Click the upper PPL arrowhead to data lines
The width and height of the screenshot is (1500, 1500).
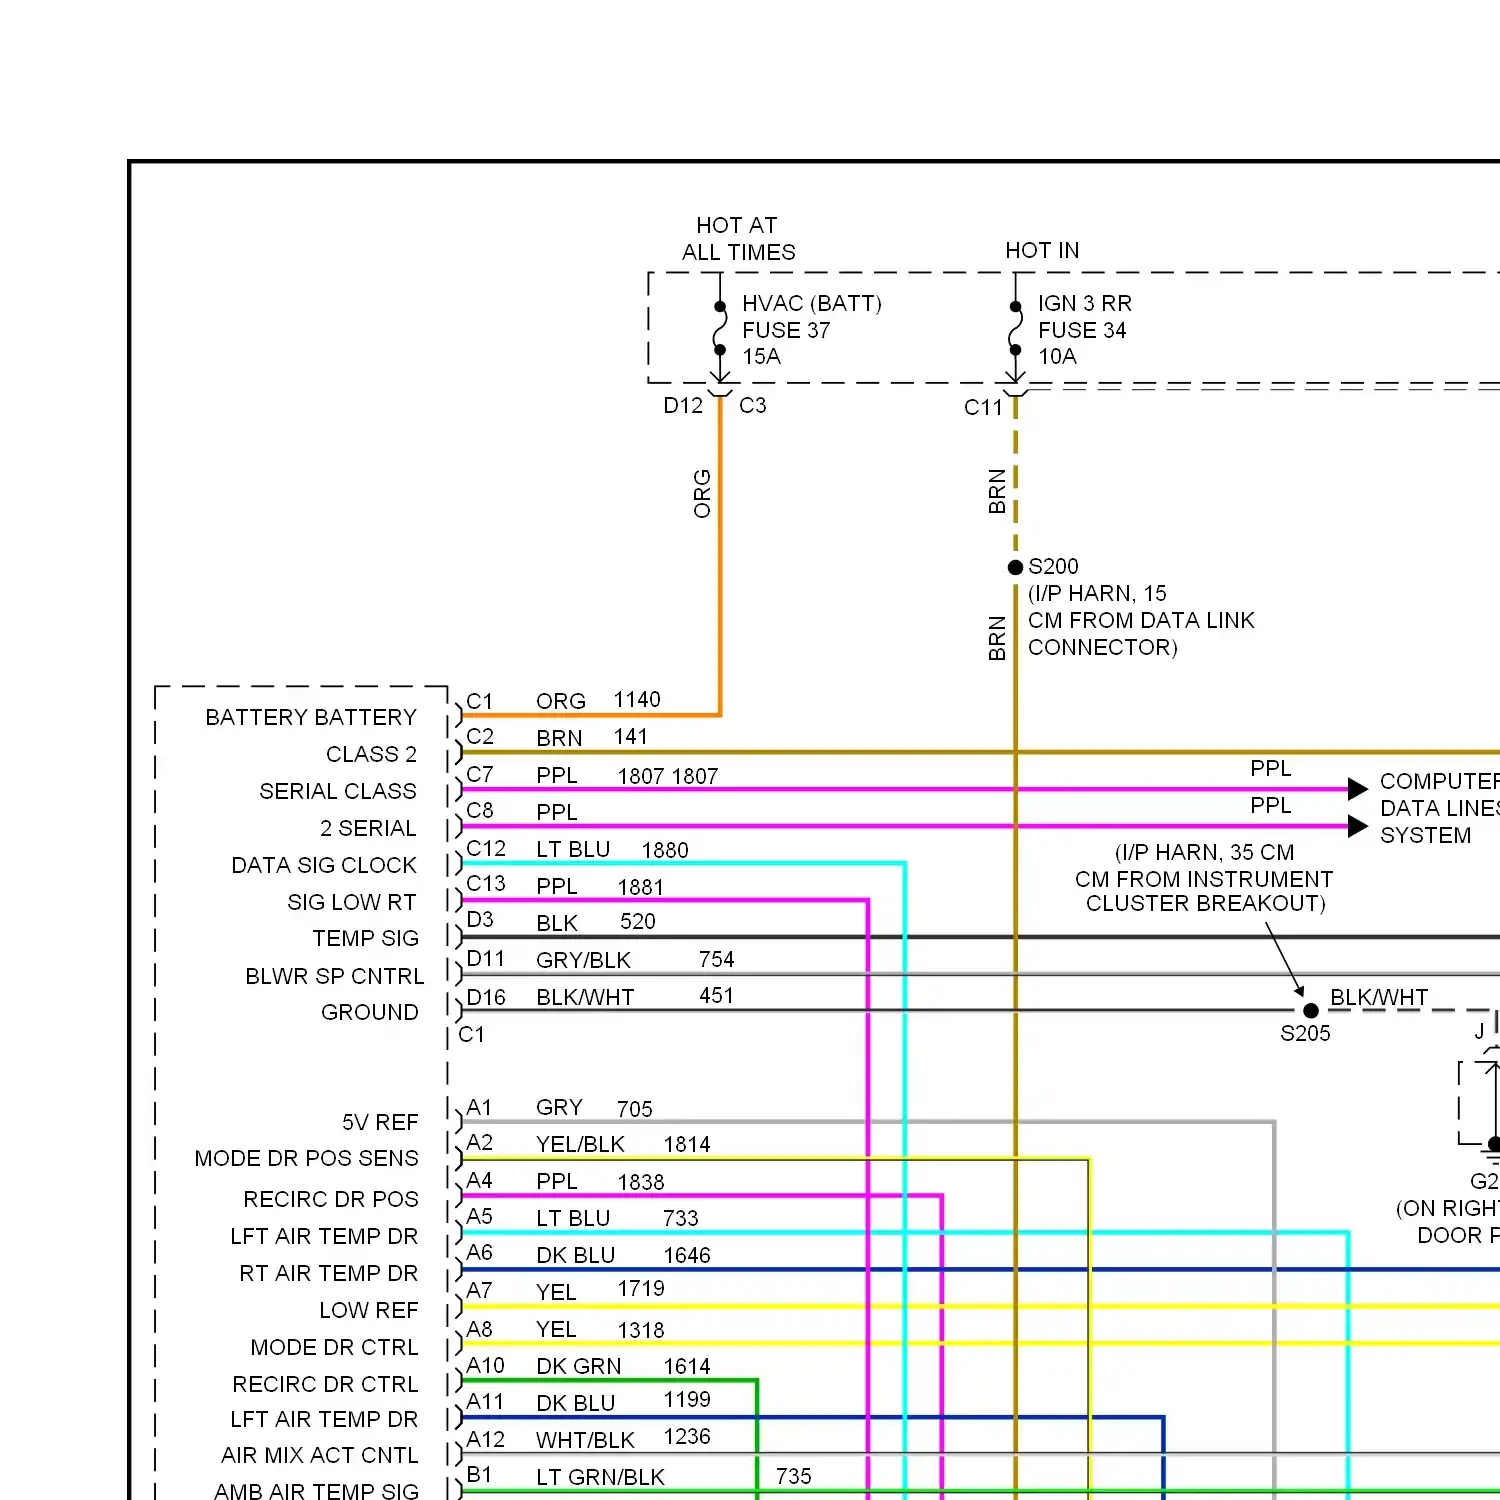(x=1357, y=789)
